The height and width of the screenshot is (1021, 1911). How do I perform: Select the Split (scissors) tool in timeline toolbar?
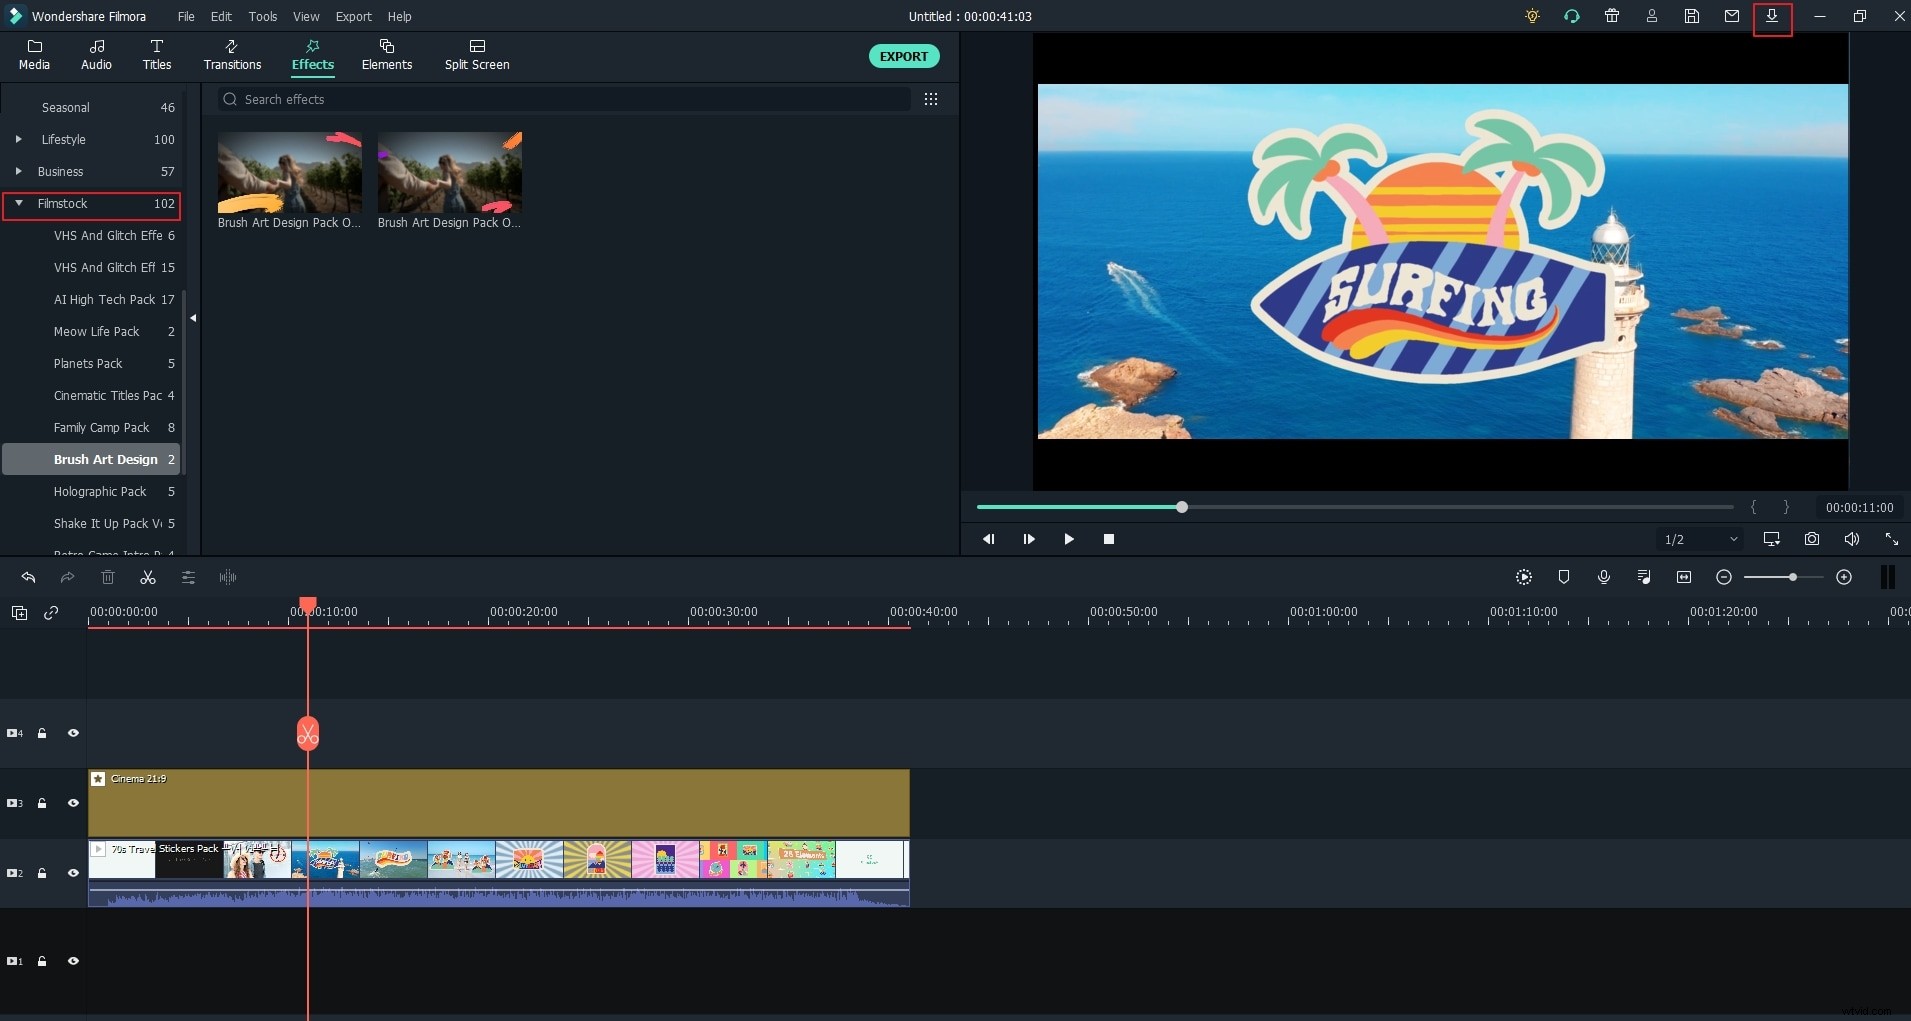[147, 577]
